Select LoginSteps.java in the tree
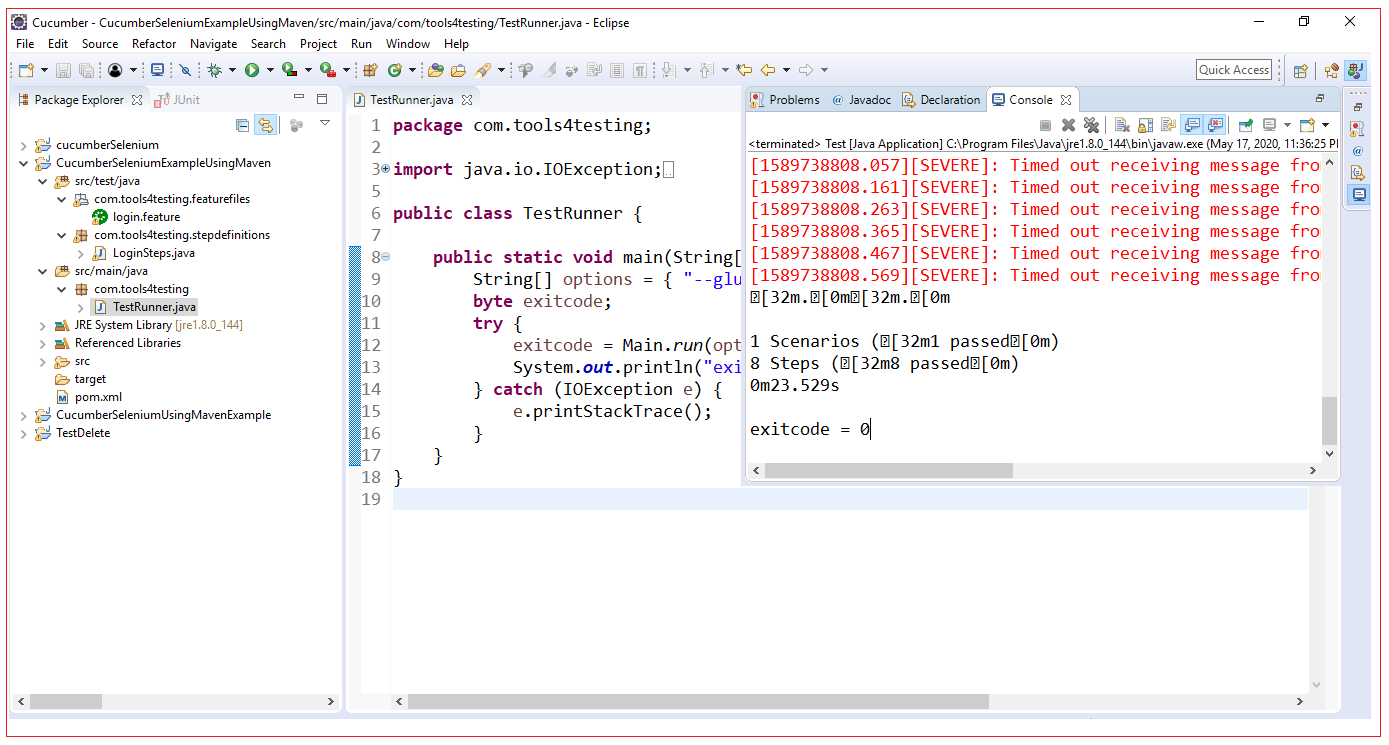1389x745 pixels. [153, 253]
